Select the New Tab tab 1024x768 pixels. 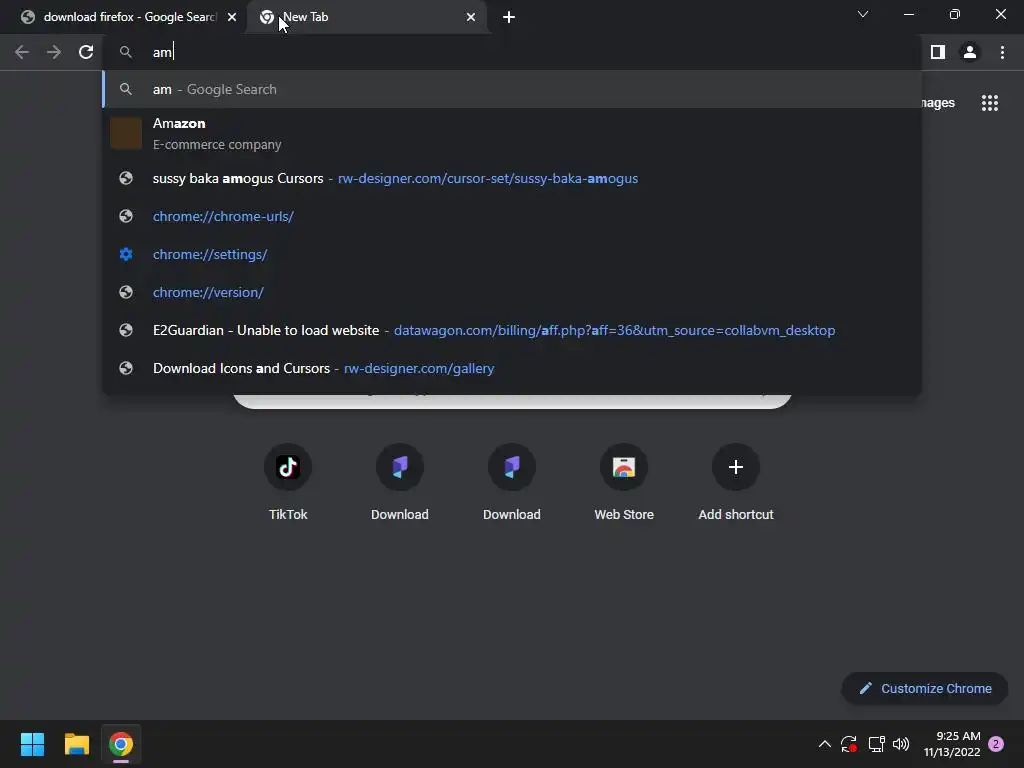click(368, 17)
